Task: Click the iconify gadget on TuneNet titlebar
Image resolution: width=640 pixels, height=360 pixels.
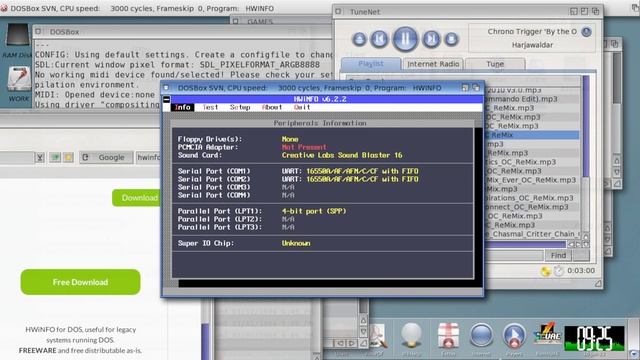Action: [573, 11]
